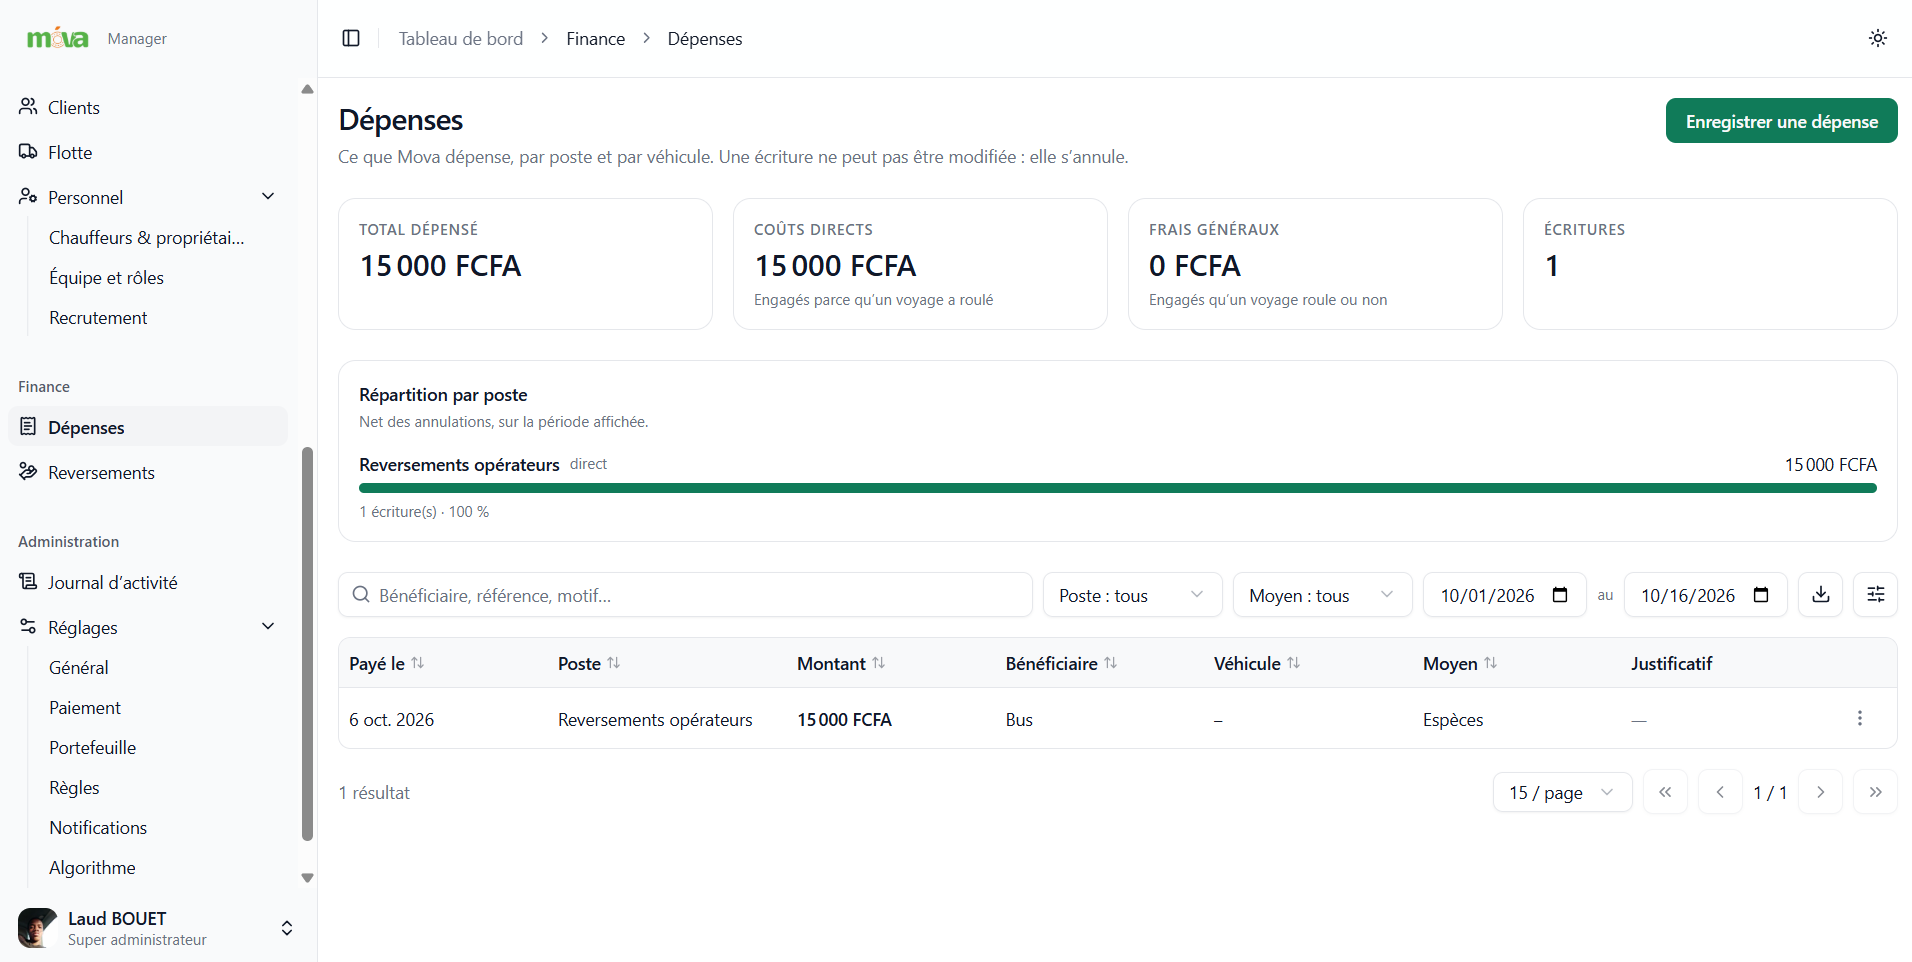Switch theme with the sun icon
The height and width of the screenshot is (962, 1912).
tap(1877, 38)
